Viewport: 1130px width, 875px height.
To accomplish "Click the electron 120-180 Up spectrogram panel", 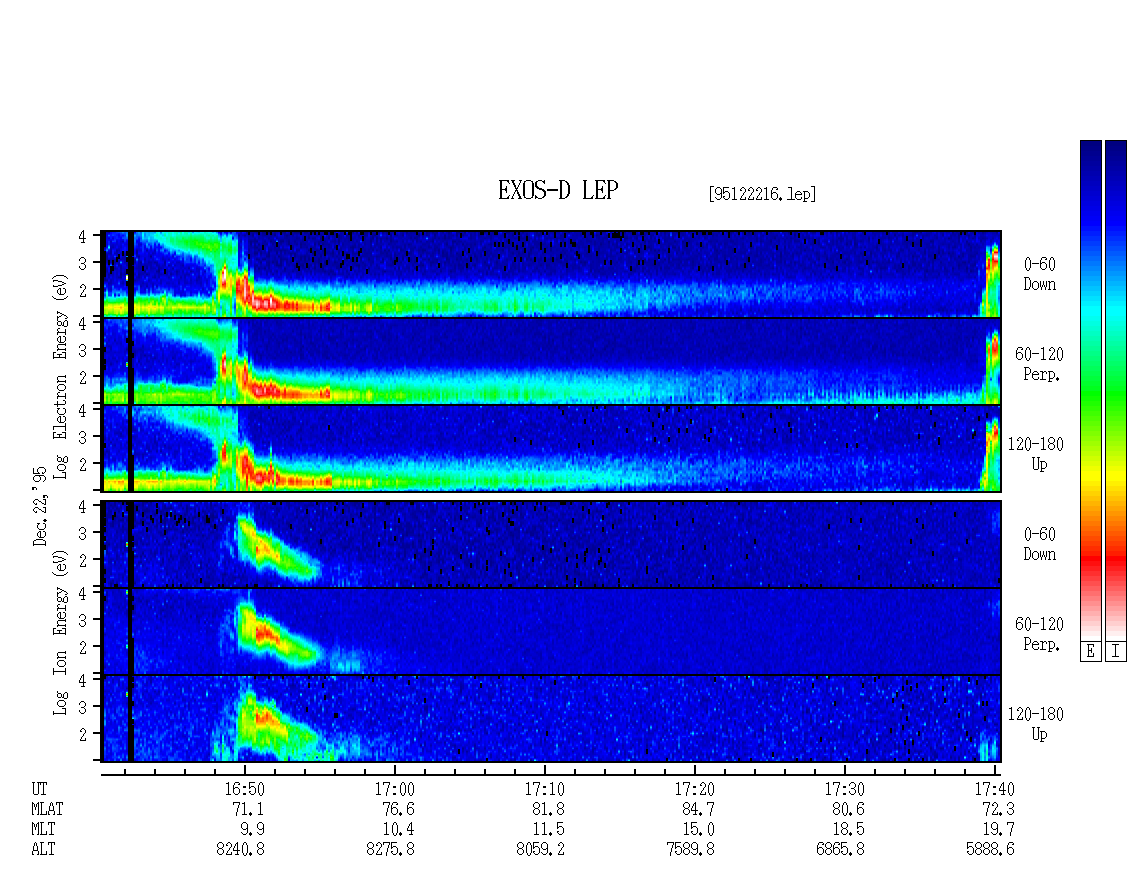I will pos(551,448).
